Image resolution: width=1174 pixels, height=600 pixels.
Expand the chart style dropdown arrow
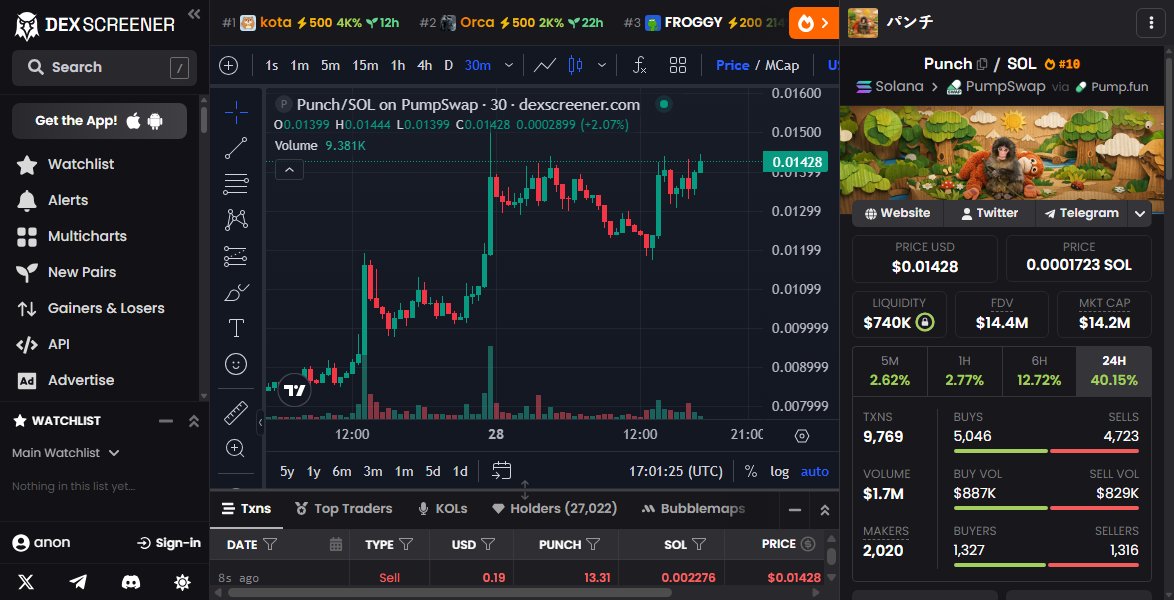(601, 65)
